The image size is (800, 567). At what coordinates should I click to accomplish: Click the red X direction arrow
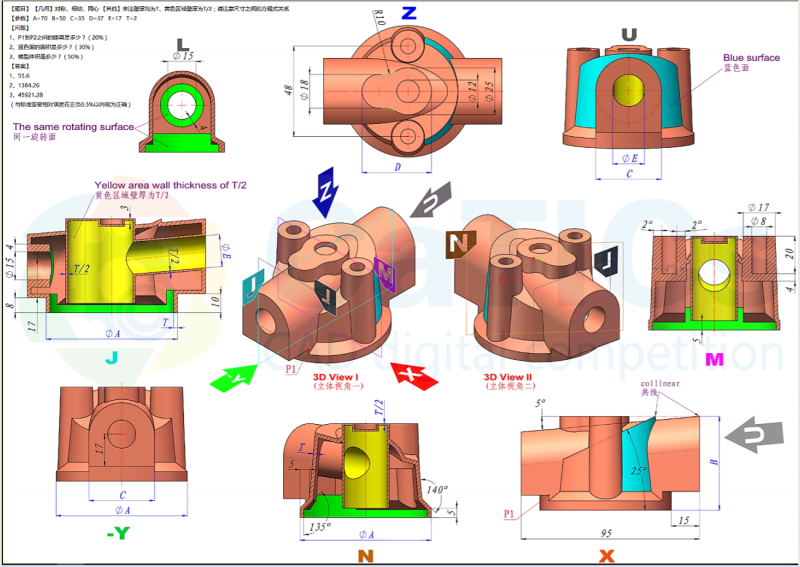pyautogui.click(x=414, y=376)
